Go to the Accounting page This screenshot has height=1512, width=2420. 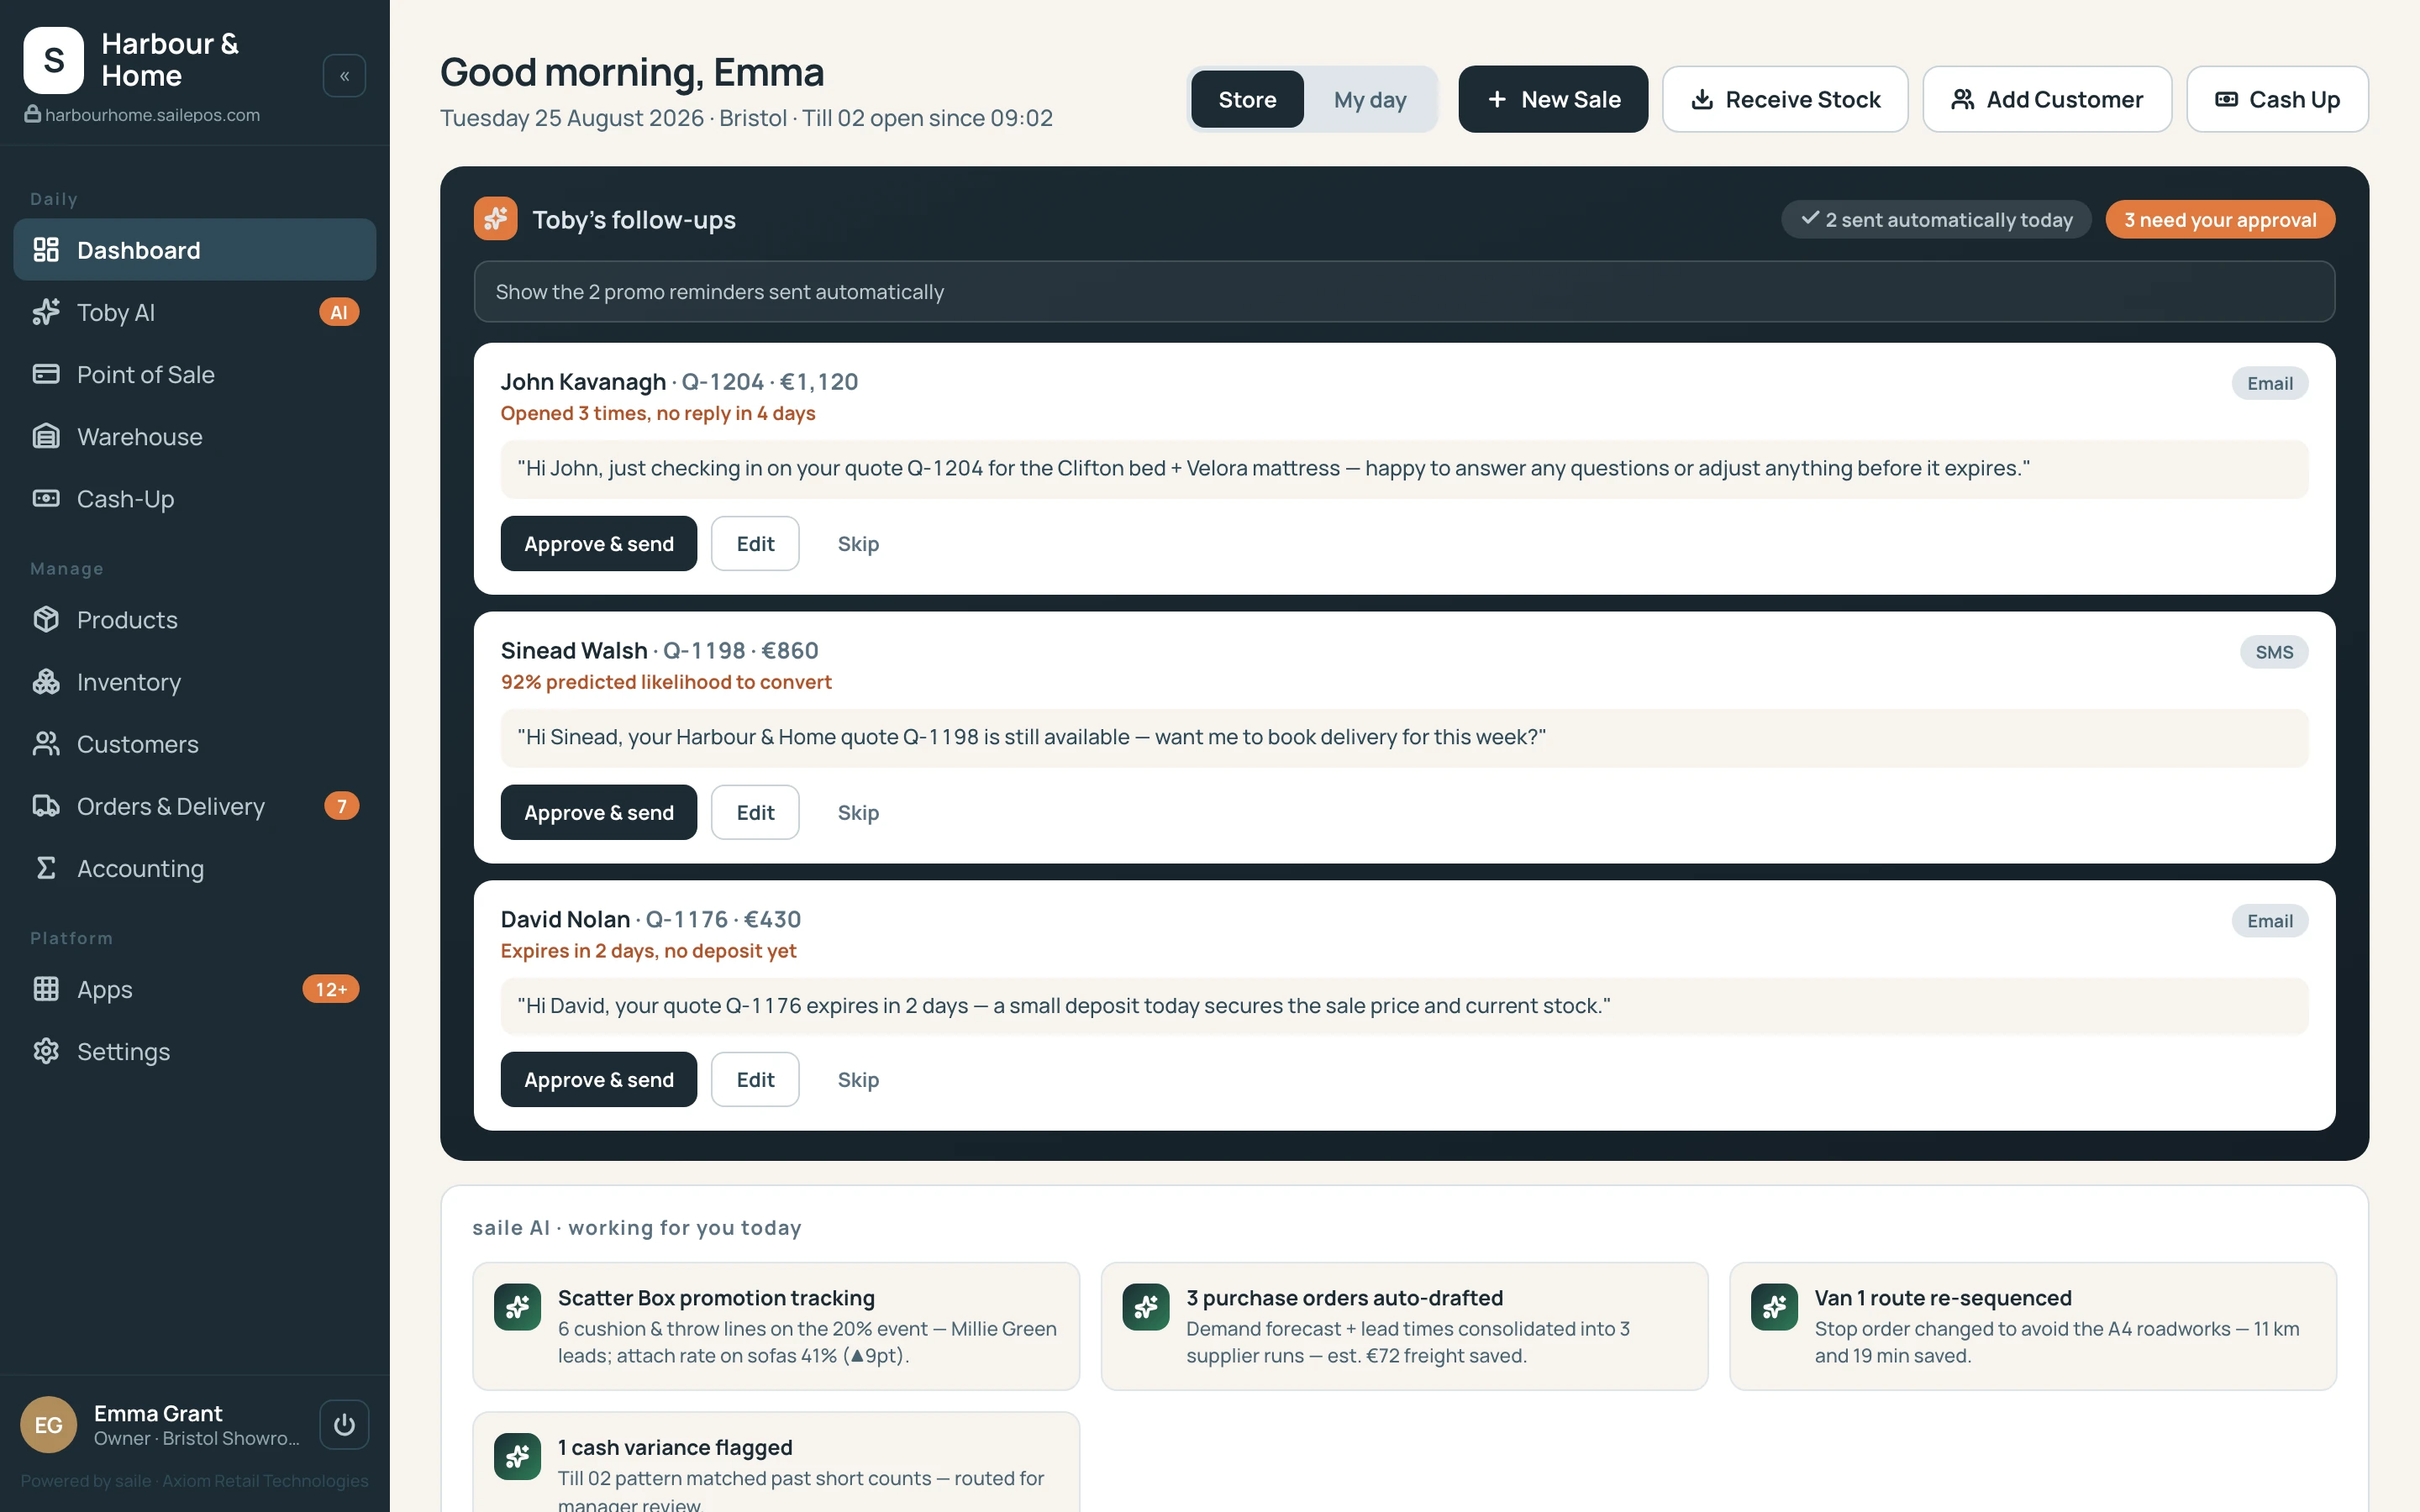pos(195,868)
